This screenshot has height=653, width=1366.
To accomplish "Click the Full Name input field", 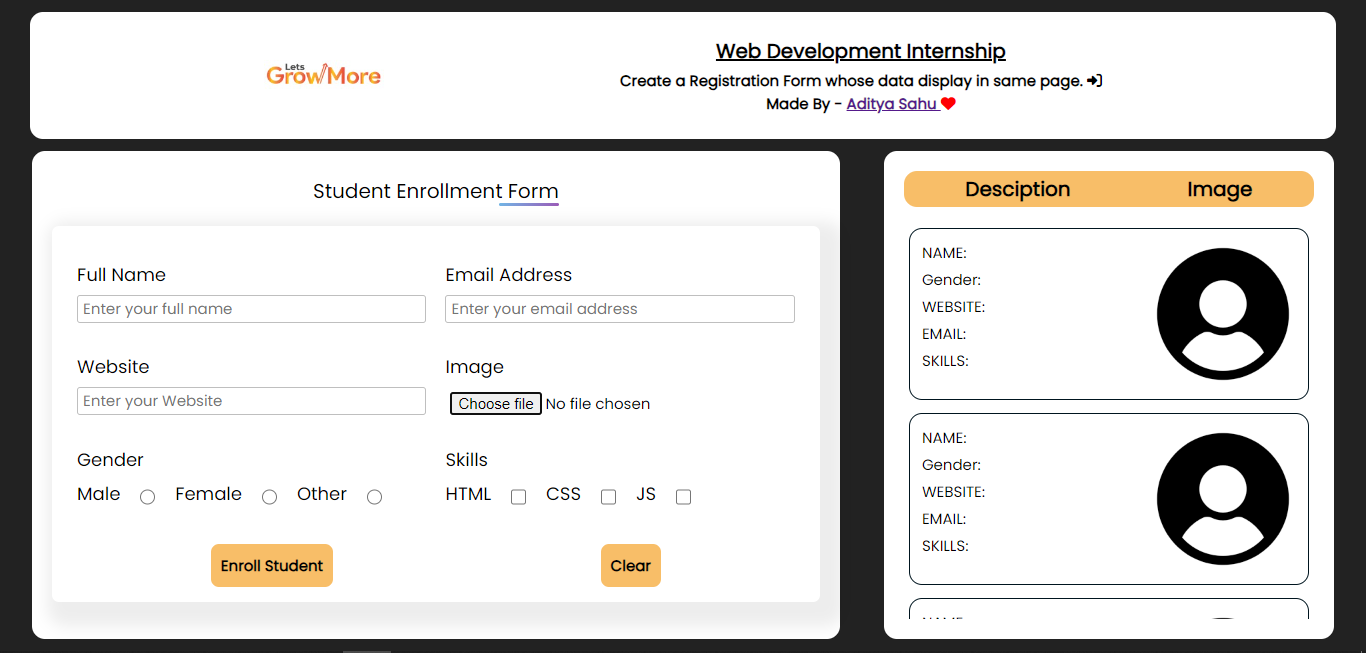I will coord(251,309).
